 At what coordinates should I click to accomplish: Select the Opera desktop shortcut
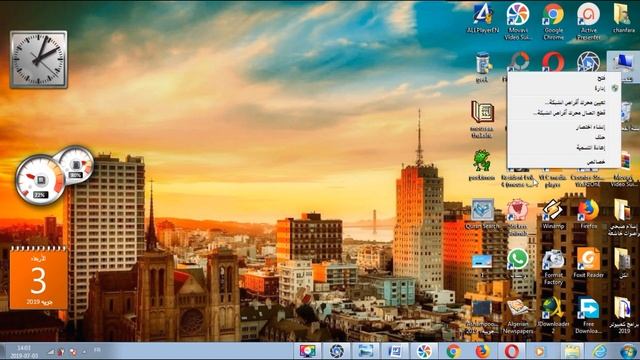[x=553, y=61]
